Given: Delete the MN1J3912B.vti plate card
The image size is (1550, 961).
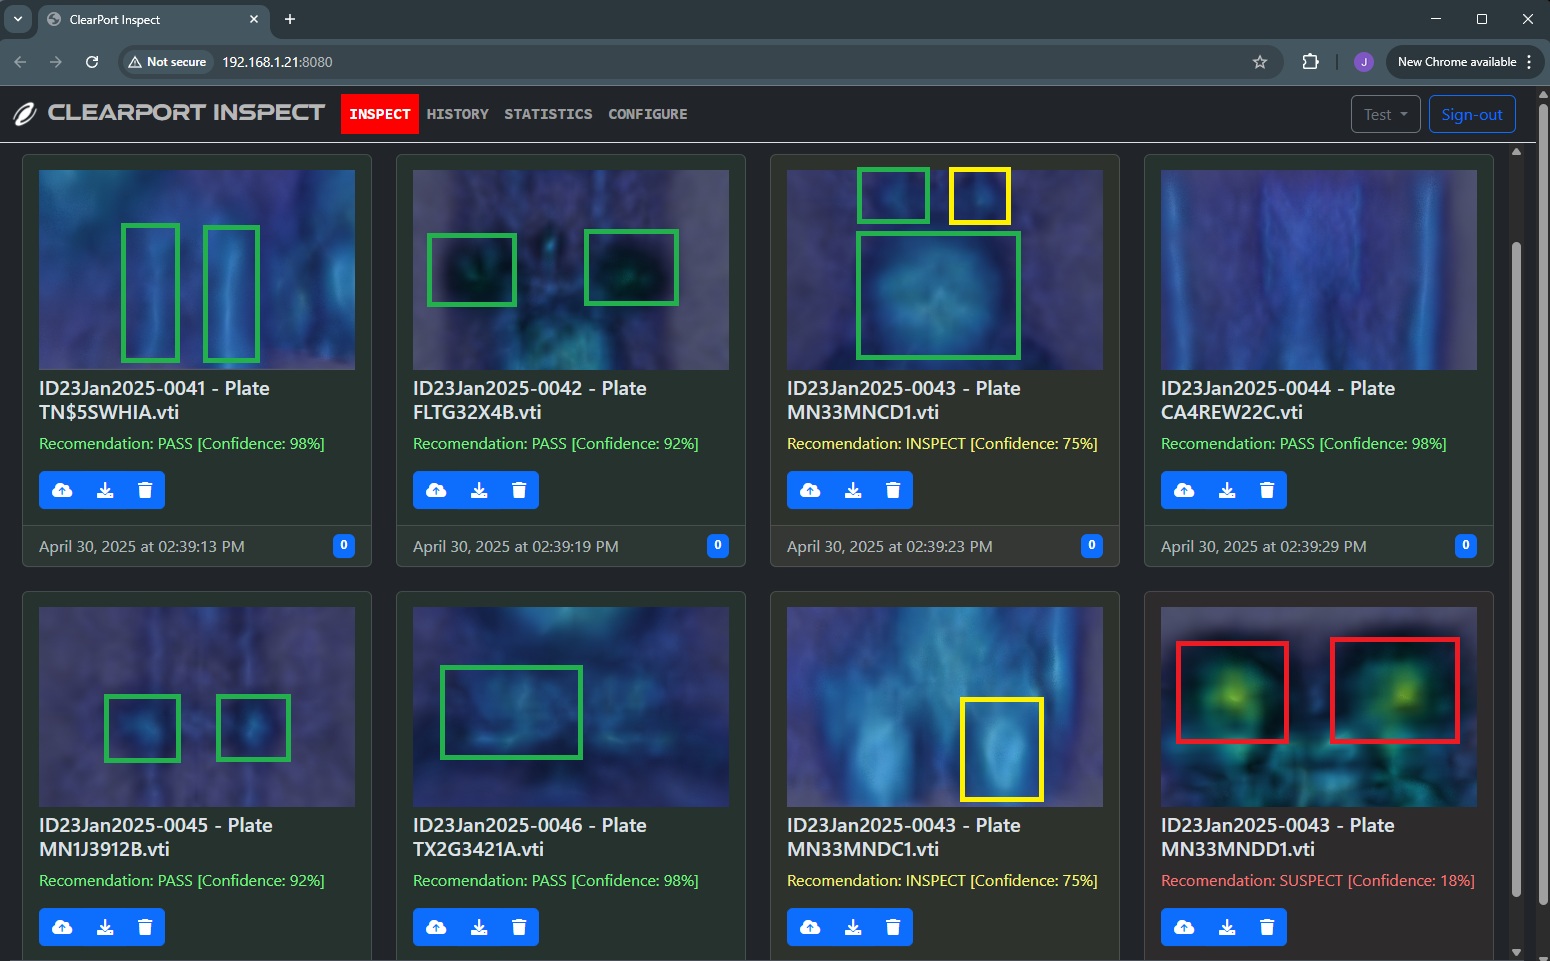Looking at the screenshot, I should point(145,927).
